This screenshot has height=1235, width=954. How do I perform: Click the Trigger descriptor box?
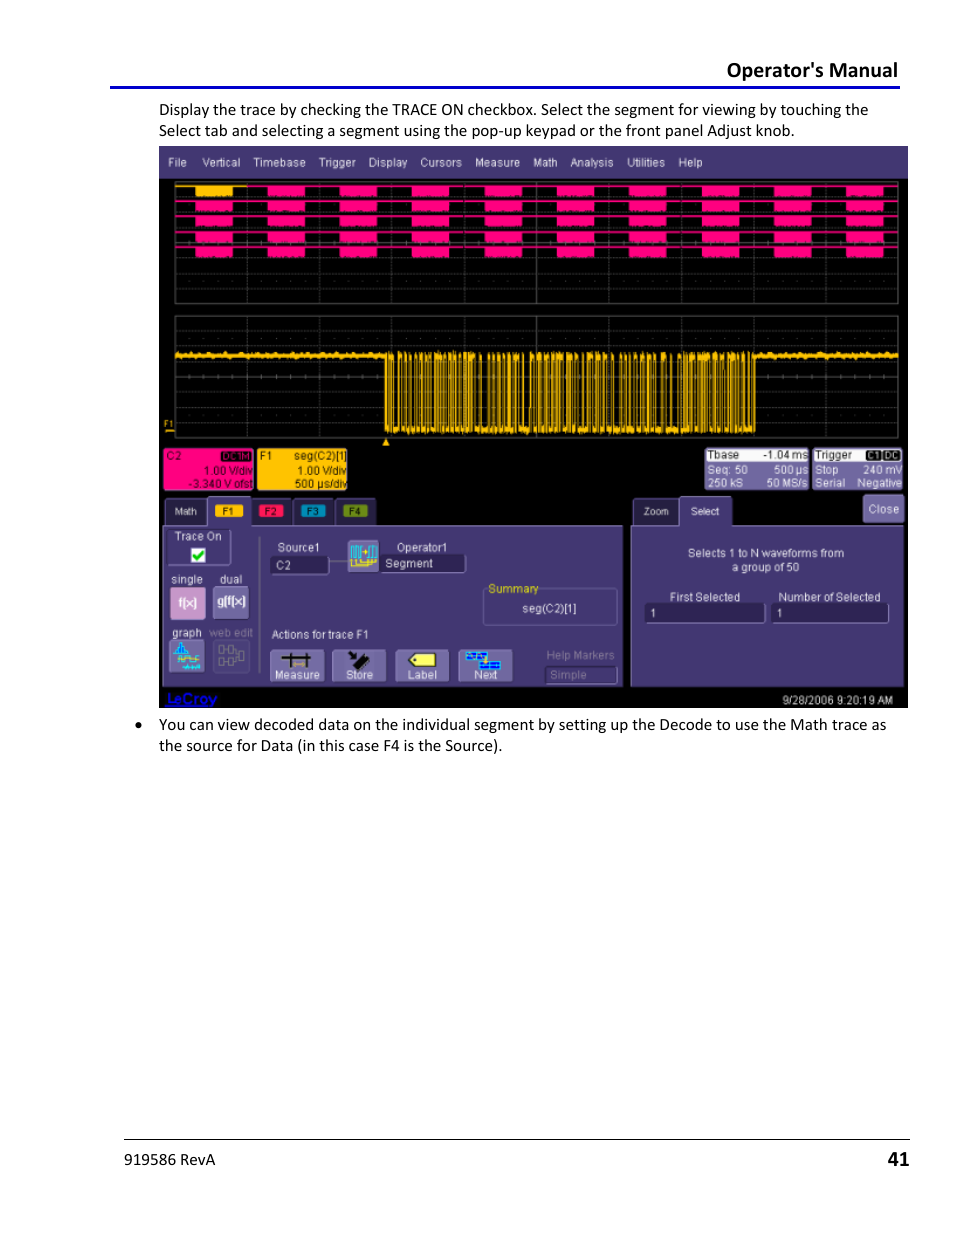pos(858,469)
